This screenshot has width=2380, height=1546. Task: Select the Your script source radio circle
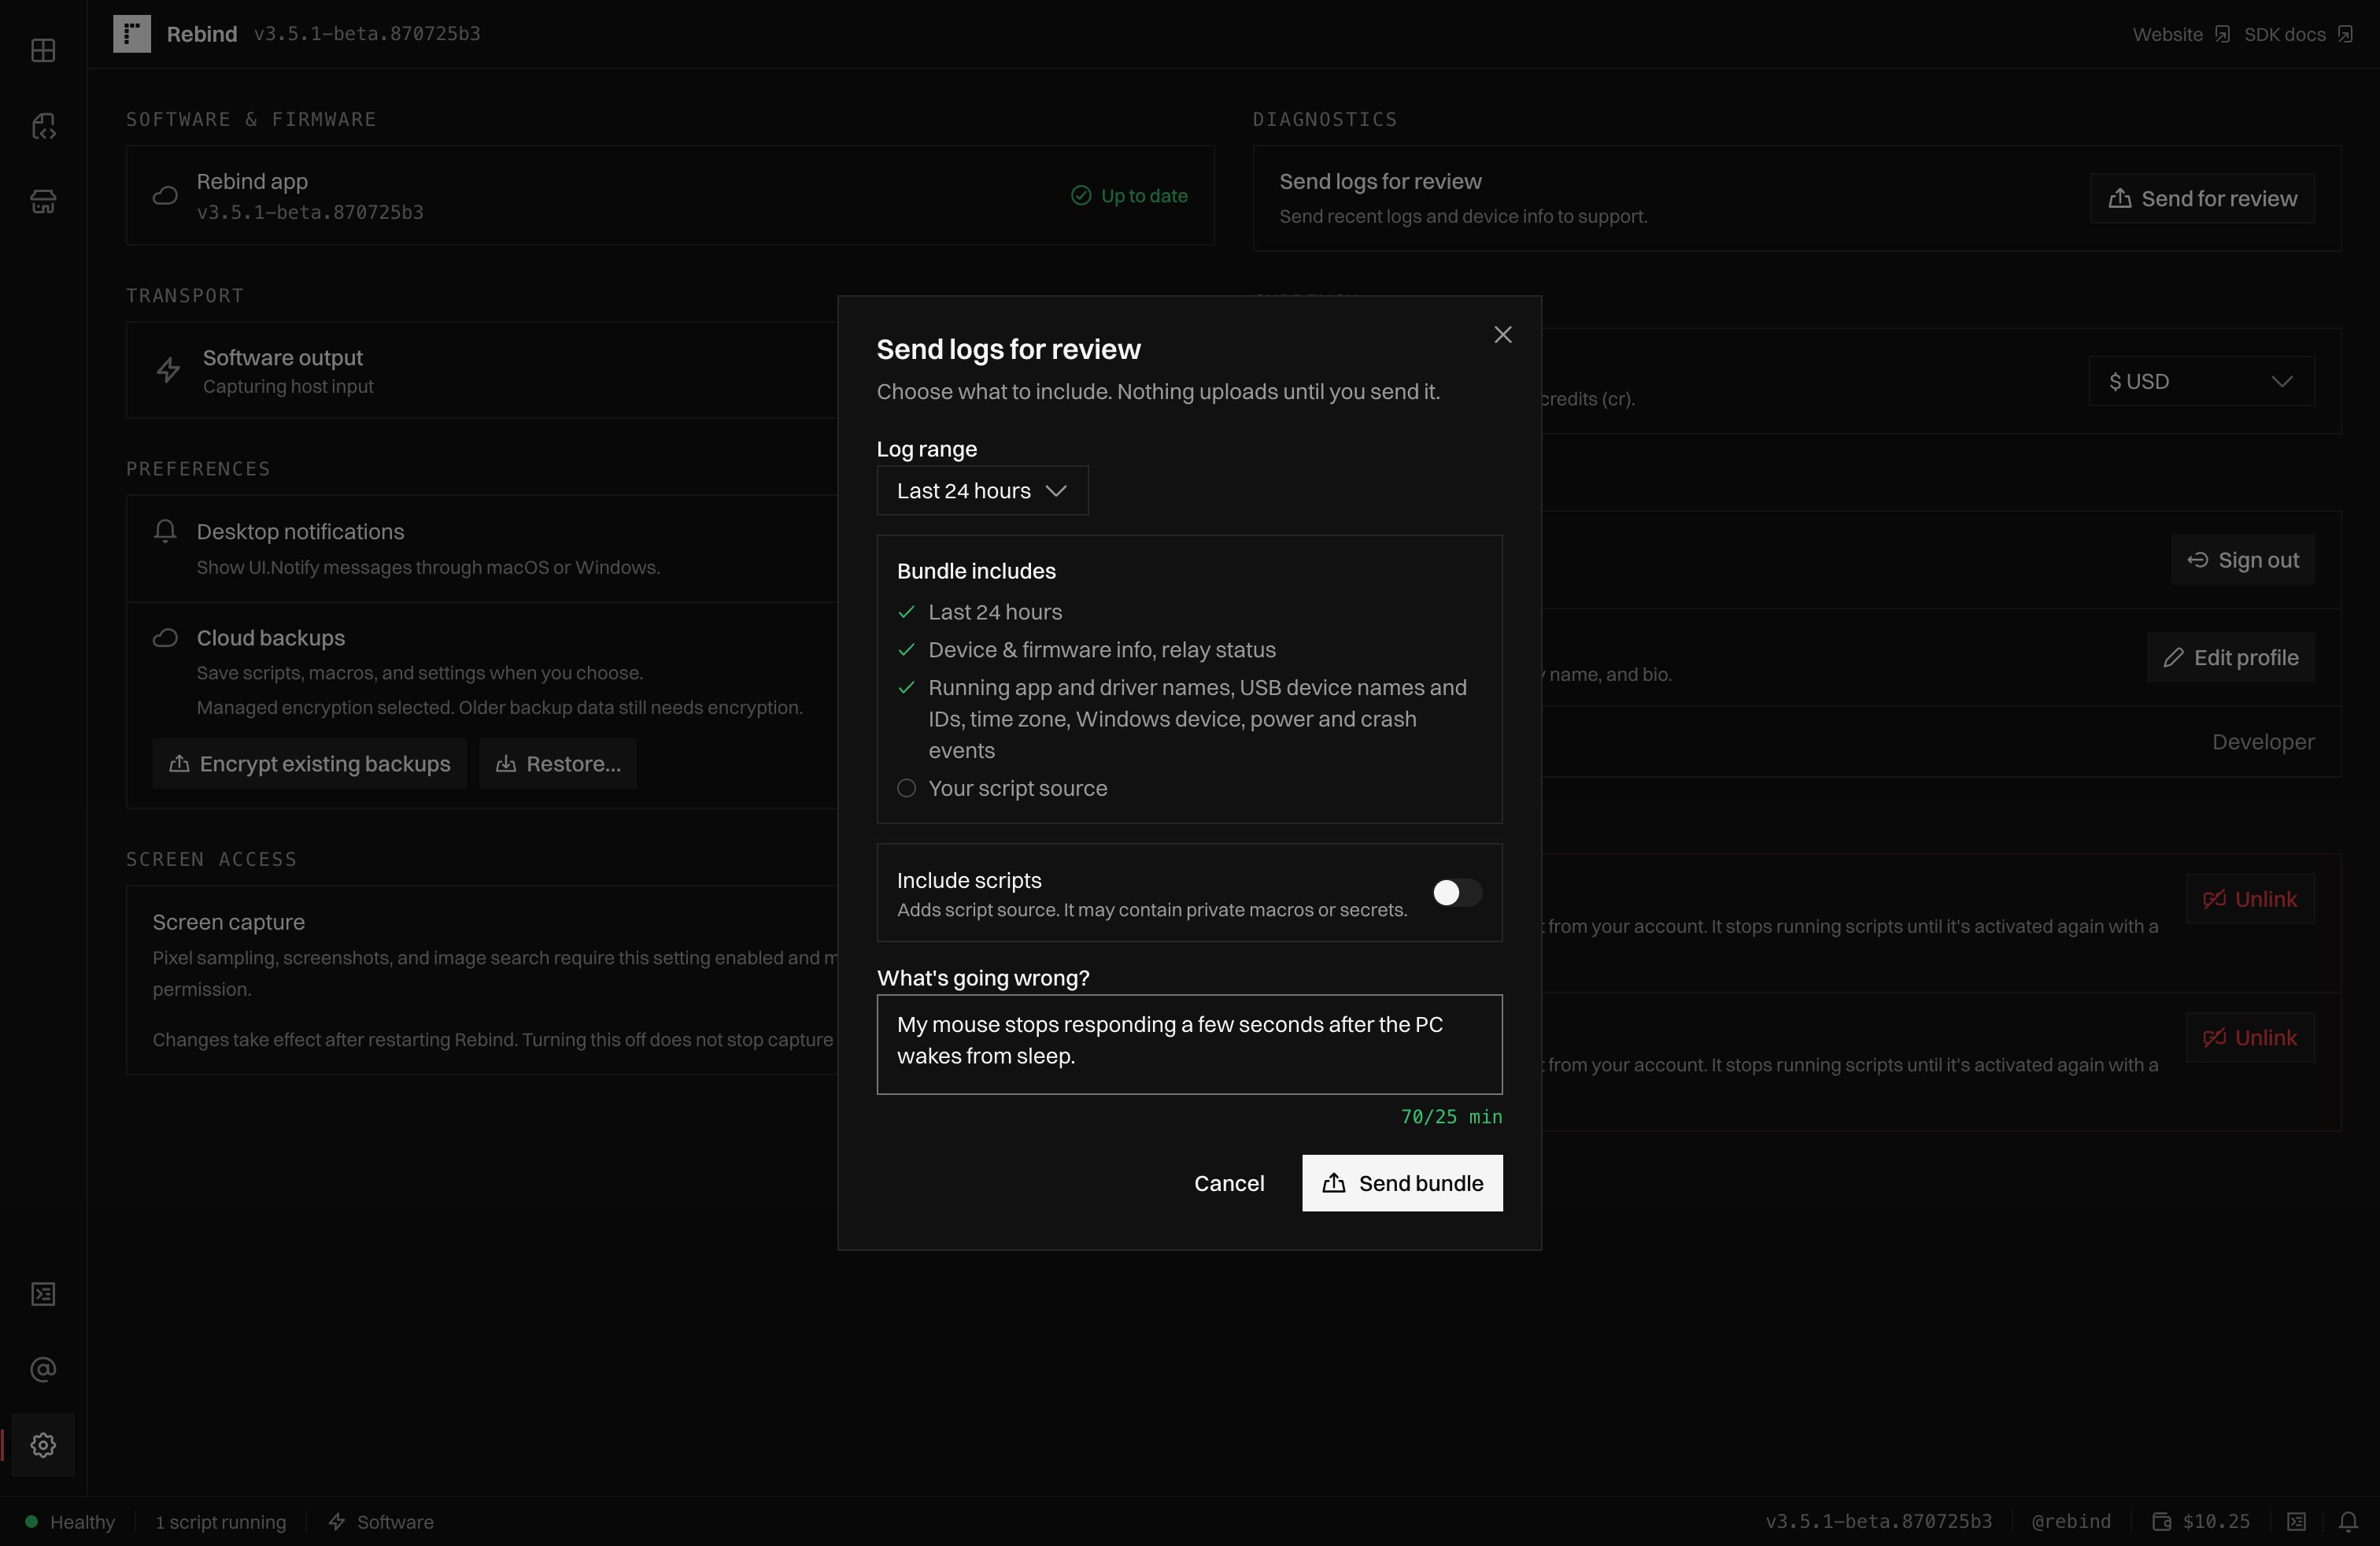(x=906, y=788)
